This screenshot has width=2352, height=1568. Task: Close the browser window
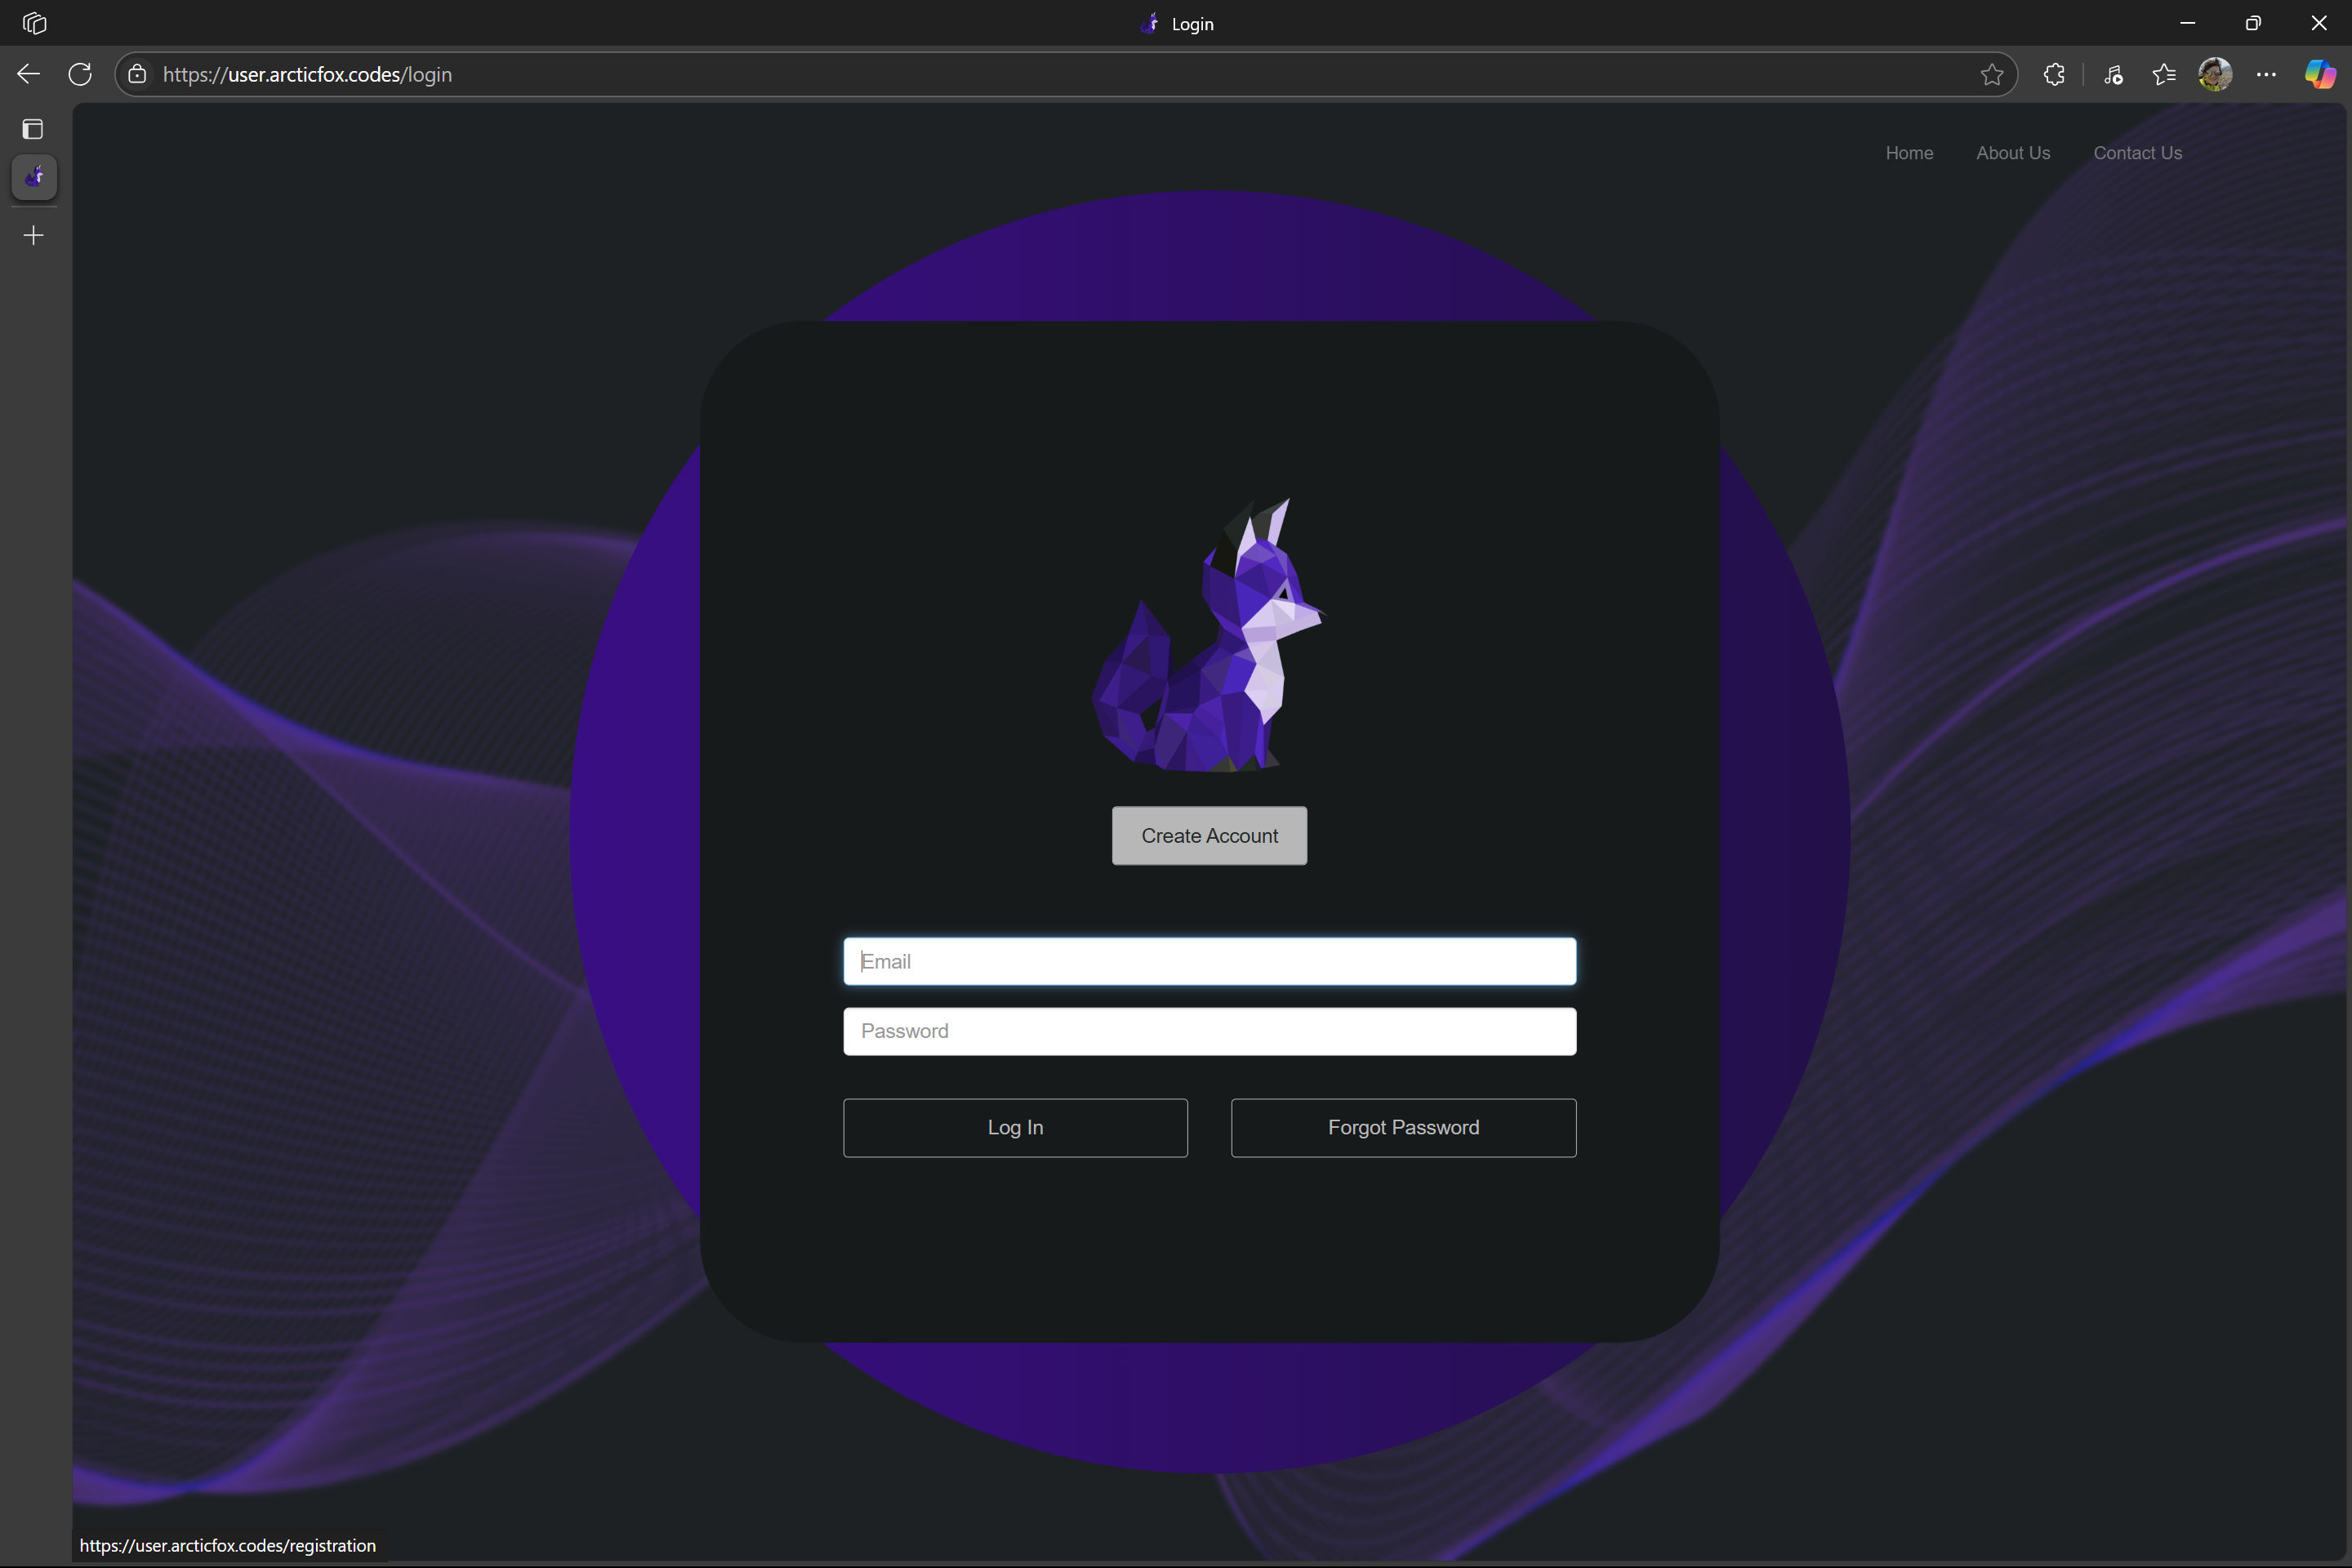click(2319, 23)
